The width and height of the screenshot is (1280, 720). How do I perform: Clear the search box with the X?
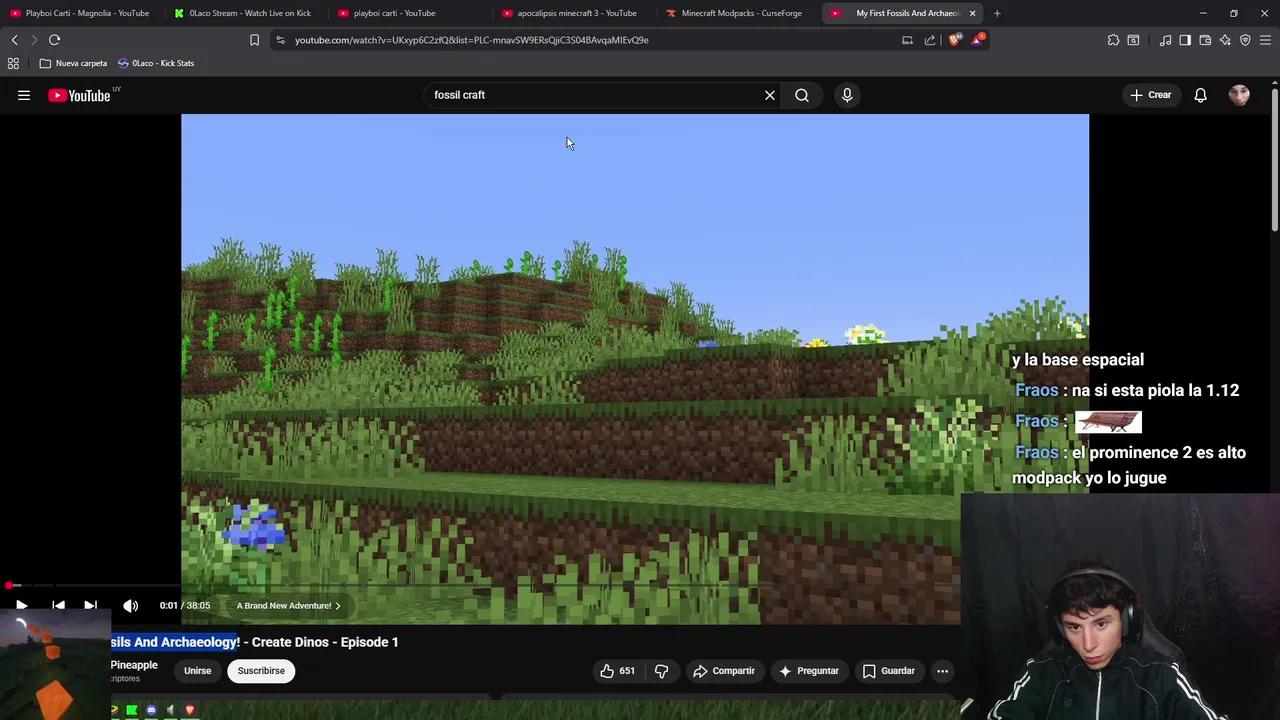[770, 95]
